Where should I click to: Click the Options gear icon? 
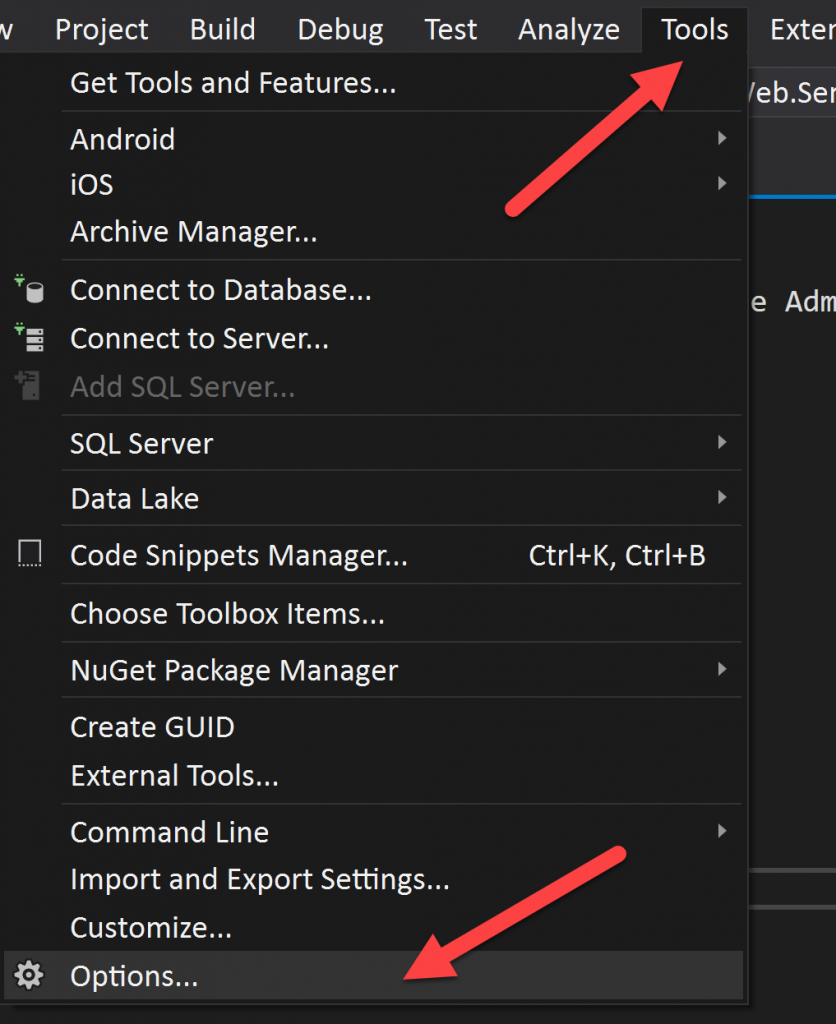[29, 976]
